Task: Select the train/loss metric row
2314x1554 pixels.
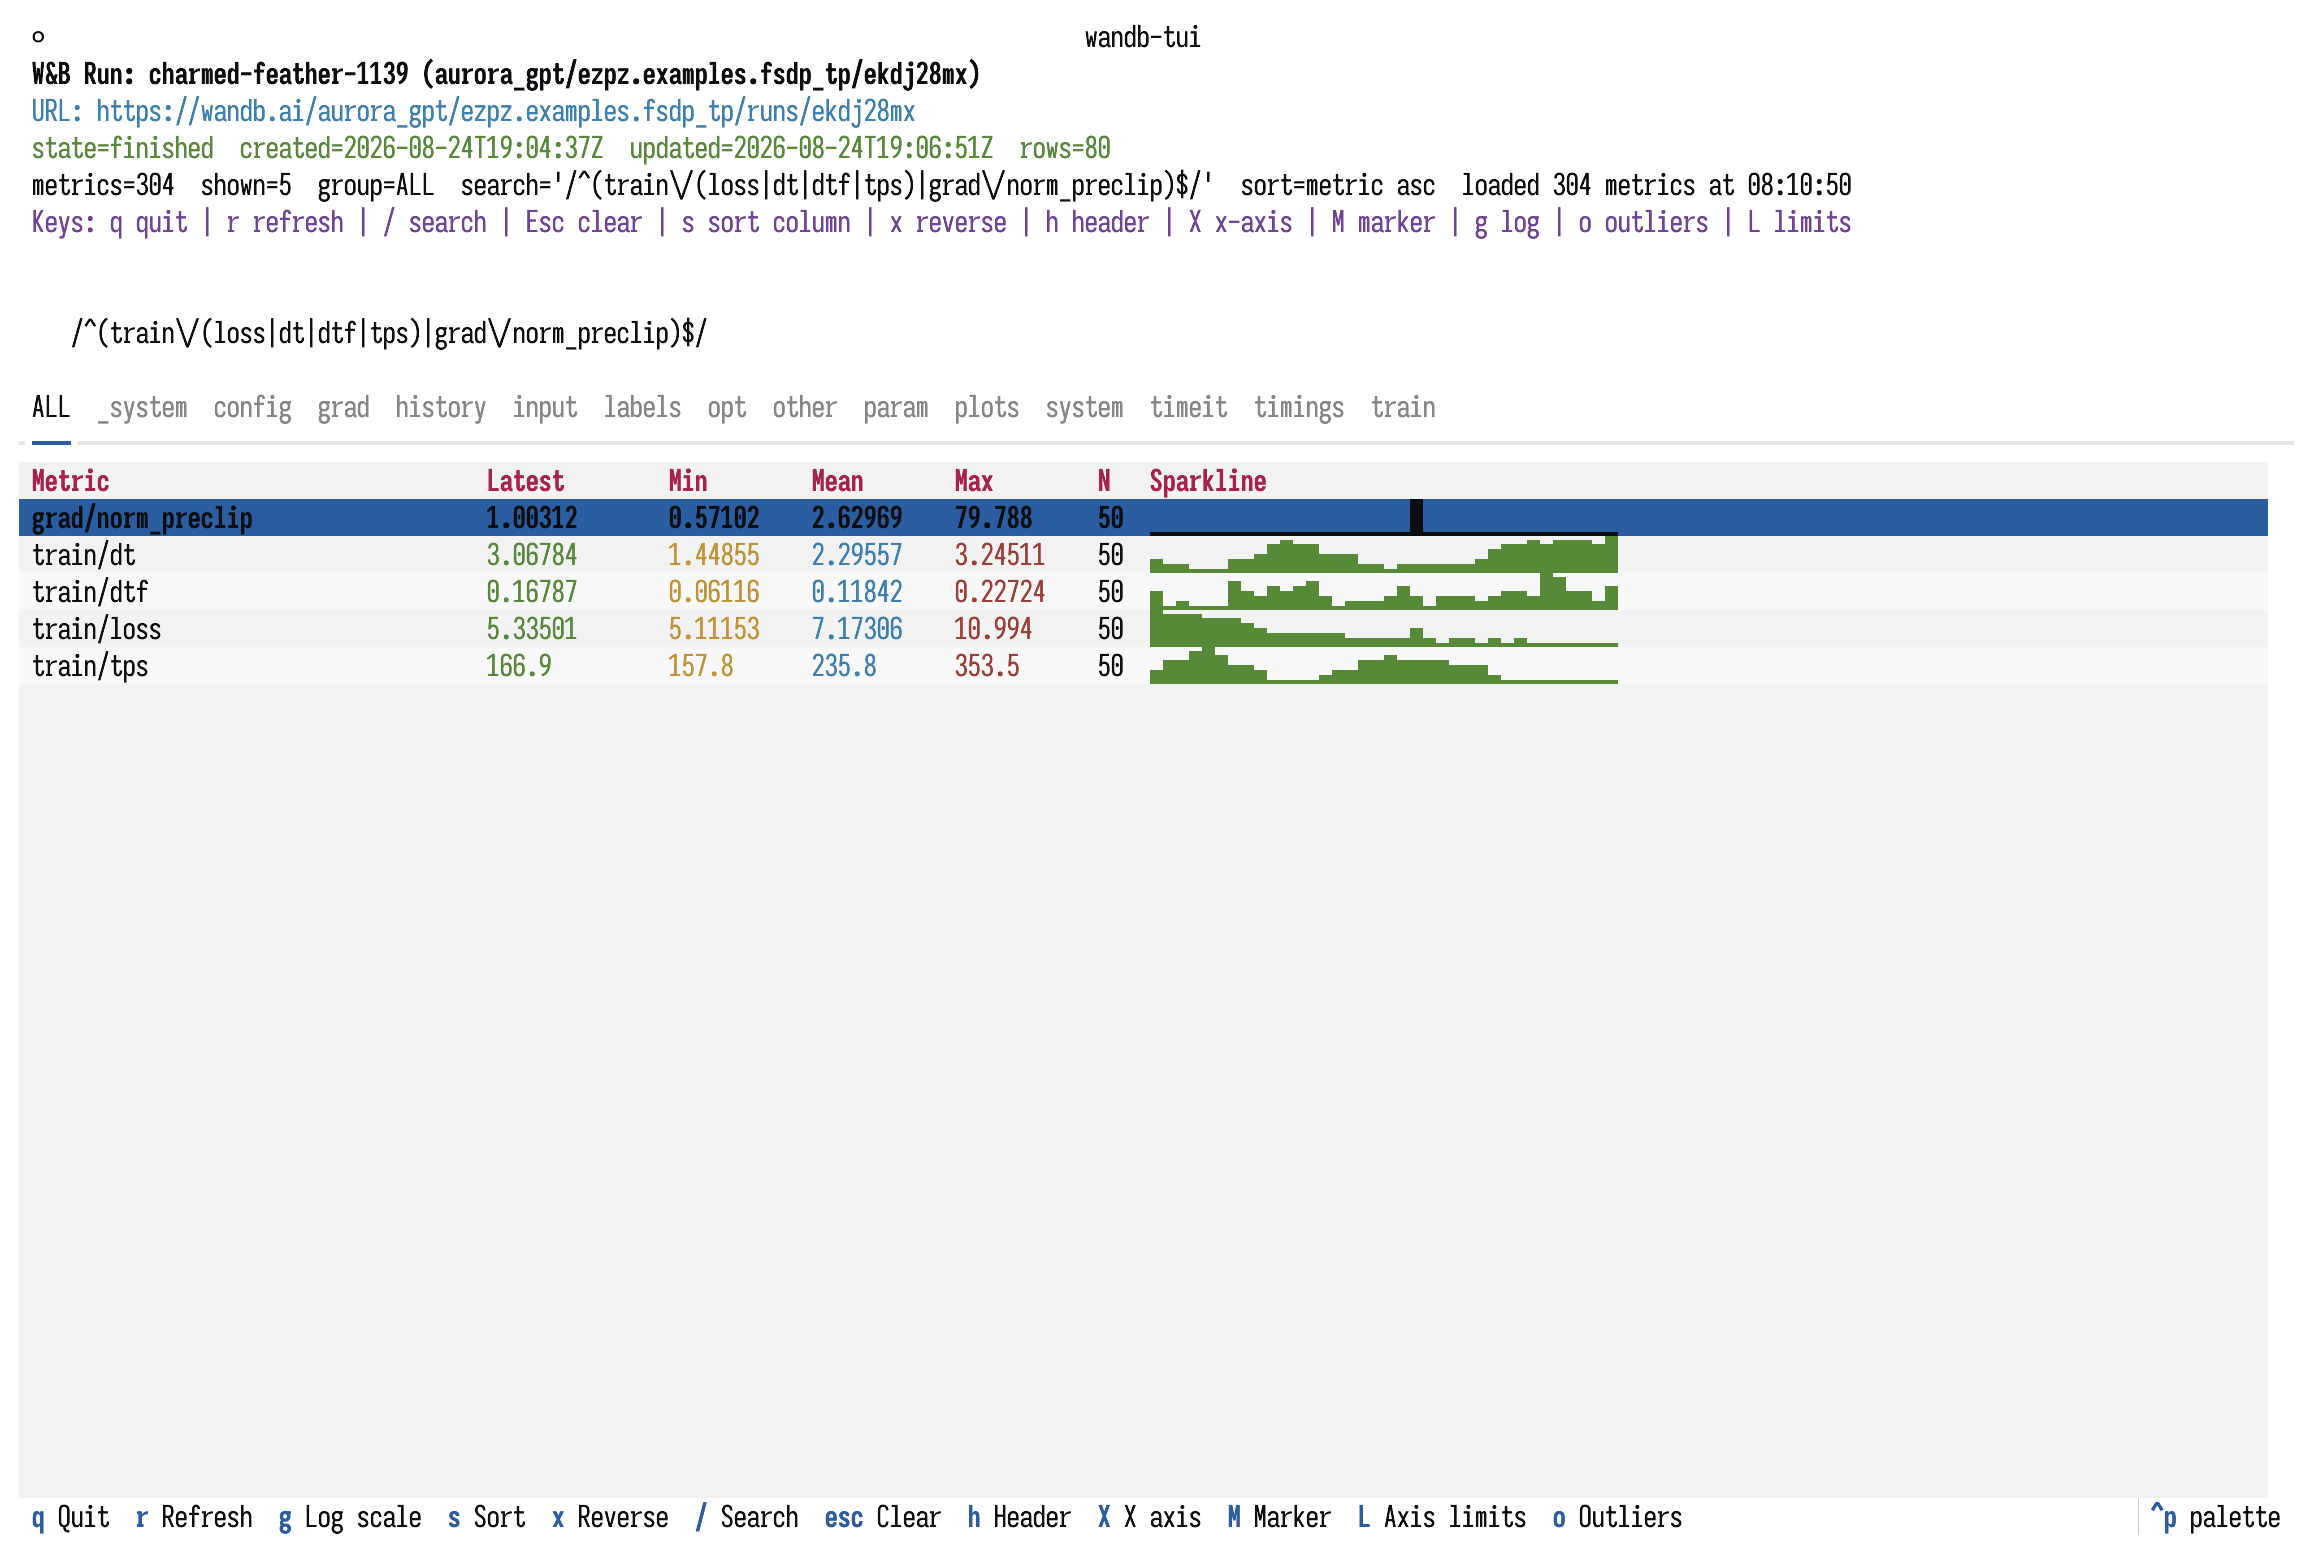Action: pos(1143,629)
